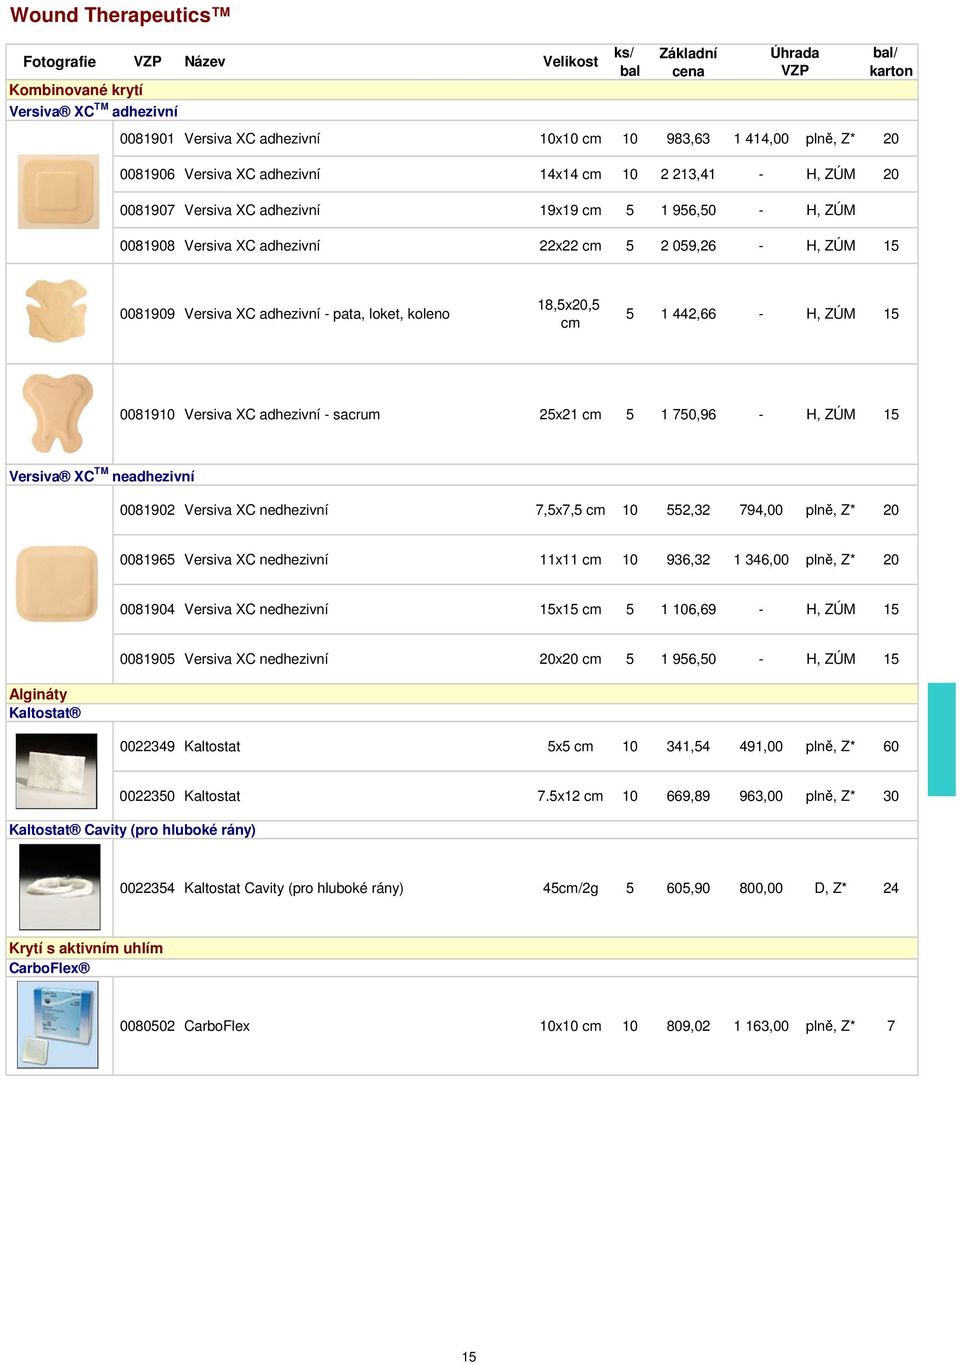Click the price '1 442,66'
This screenshot has height=1364, width=960.
click(x=688, y=314)
